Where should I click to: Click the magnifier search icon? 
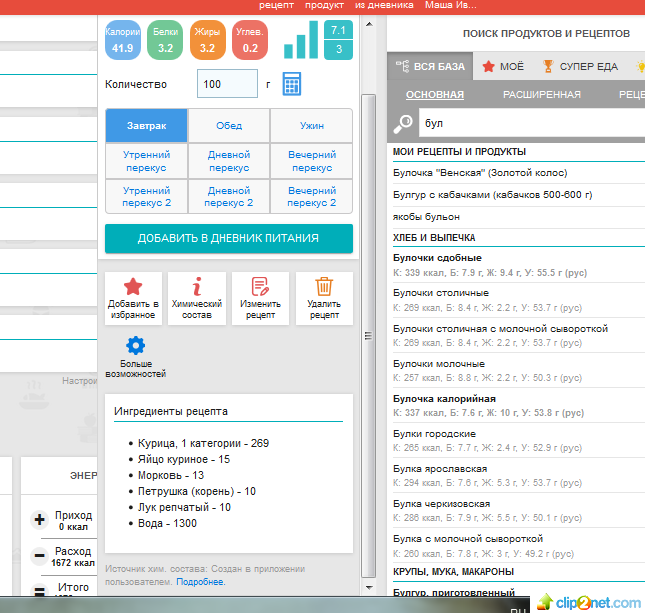pyautogui.click(x=403, y=124)
